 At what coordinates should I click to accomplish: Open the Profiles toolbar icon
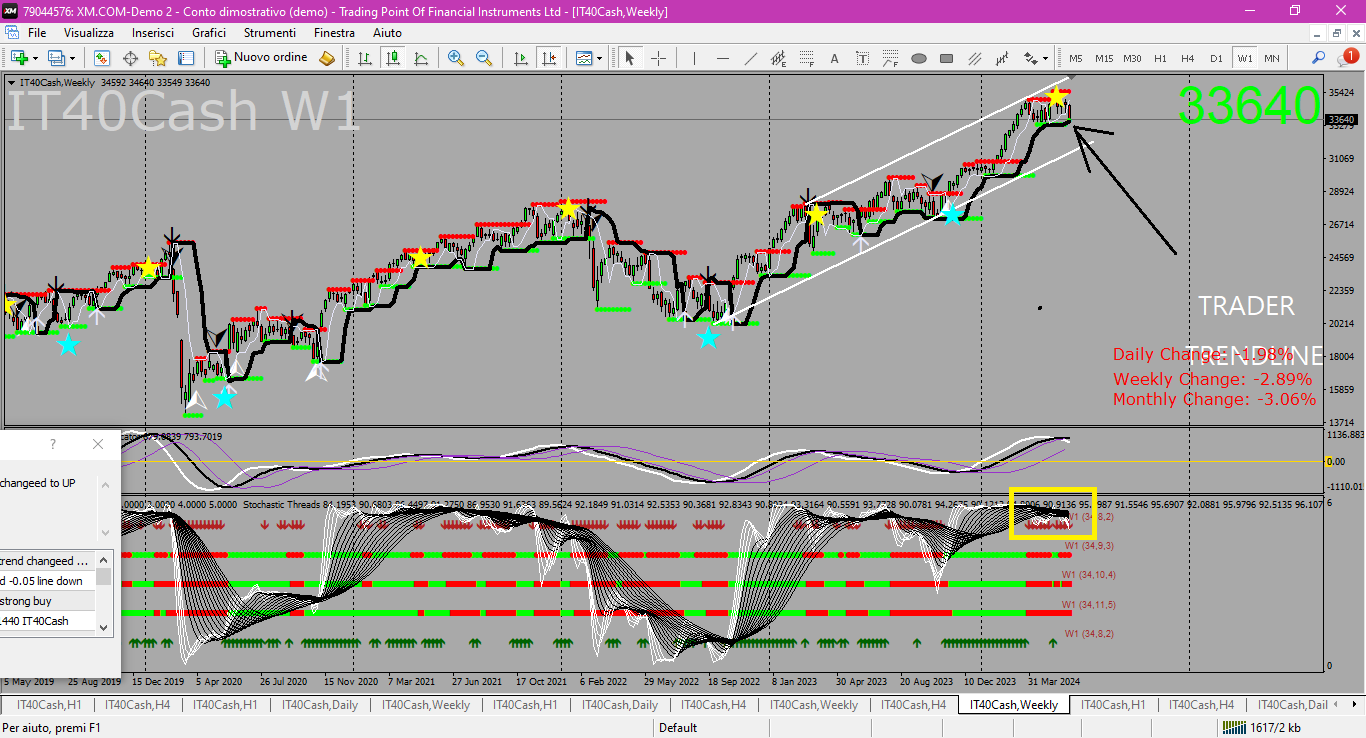[x=56, y=58]
